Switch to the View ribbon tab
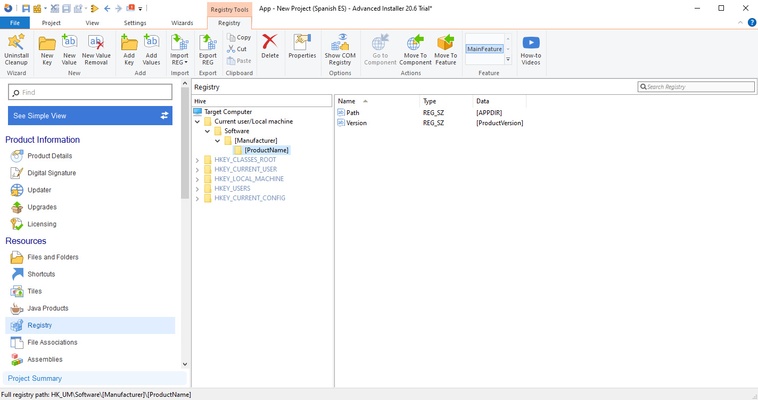 (92, 23)
